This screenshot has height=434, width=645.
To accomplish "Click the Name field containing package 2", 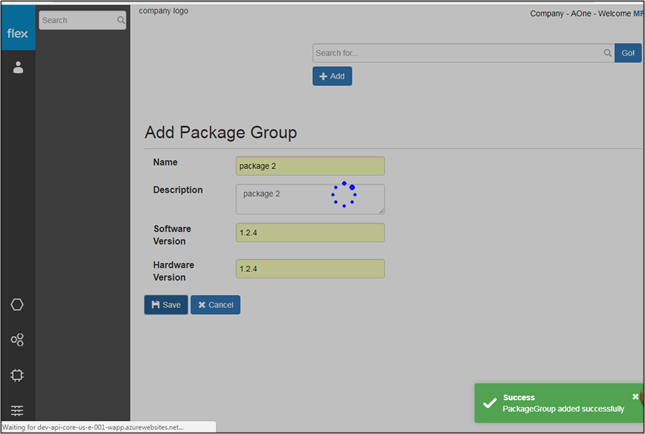I will pos(310,166).
